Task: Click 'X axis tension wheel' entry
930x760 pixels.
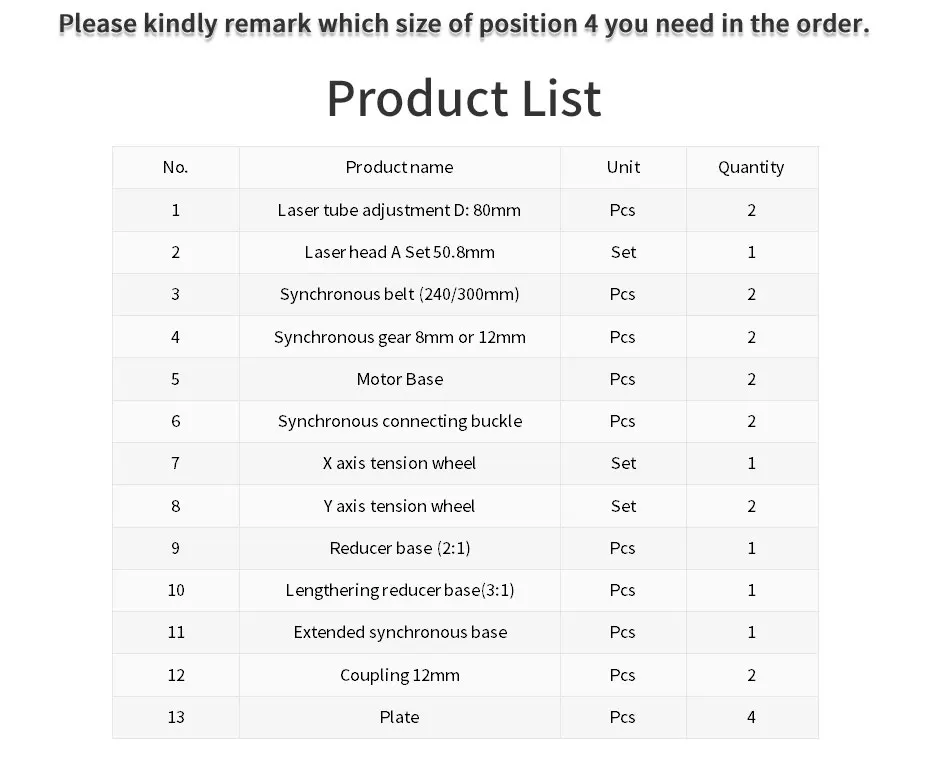Action: (399, 463)
